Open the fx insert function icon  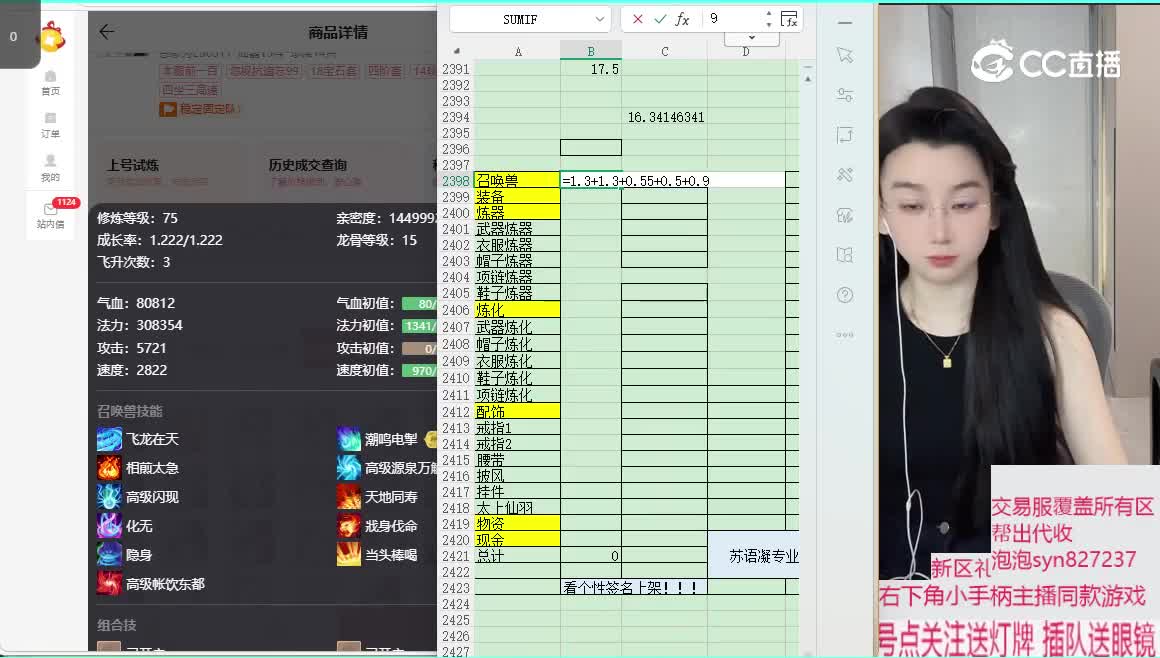tap(683, 19)
